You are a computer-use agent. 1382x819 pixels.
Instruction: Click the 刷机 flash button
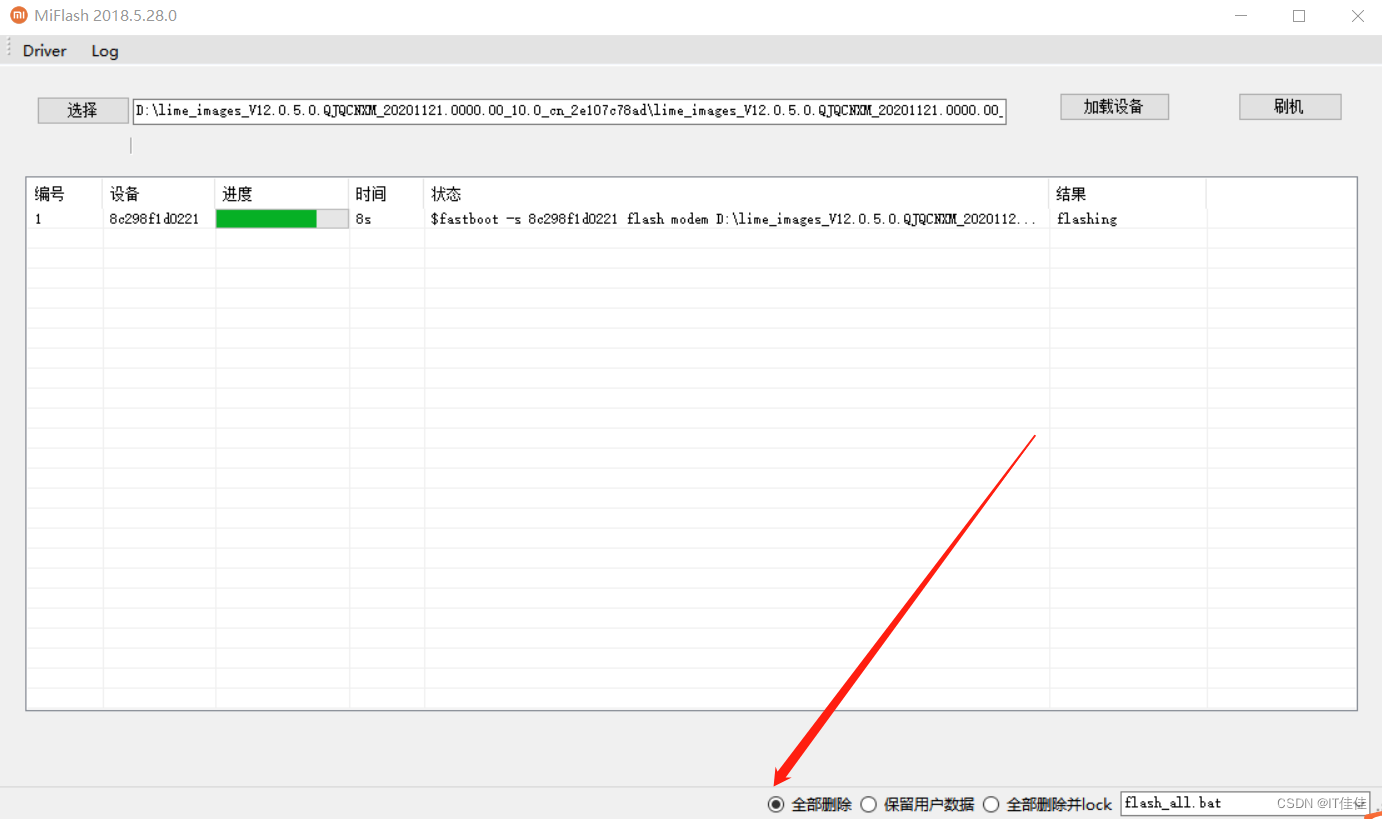pos(1290,107)
